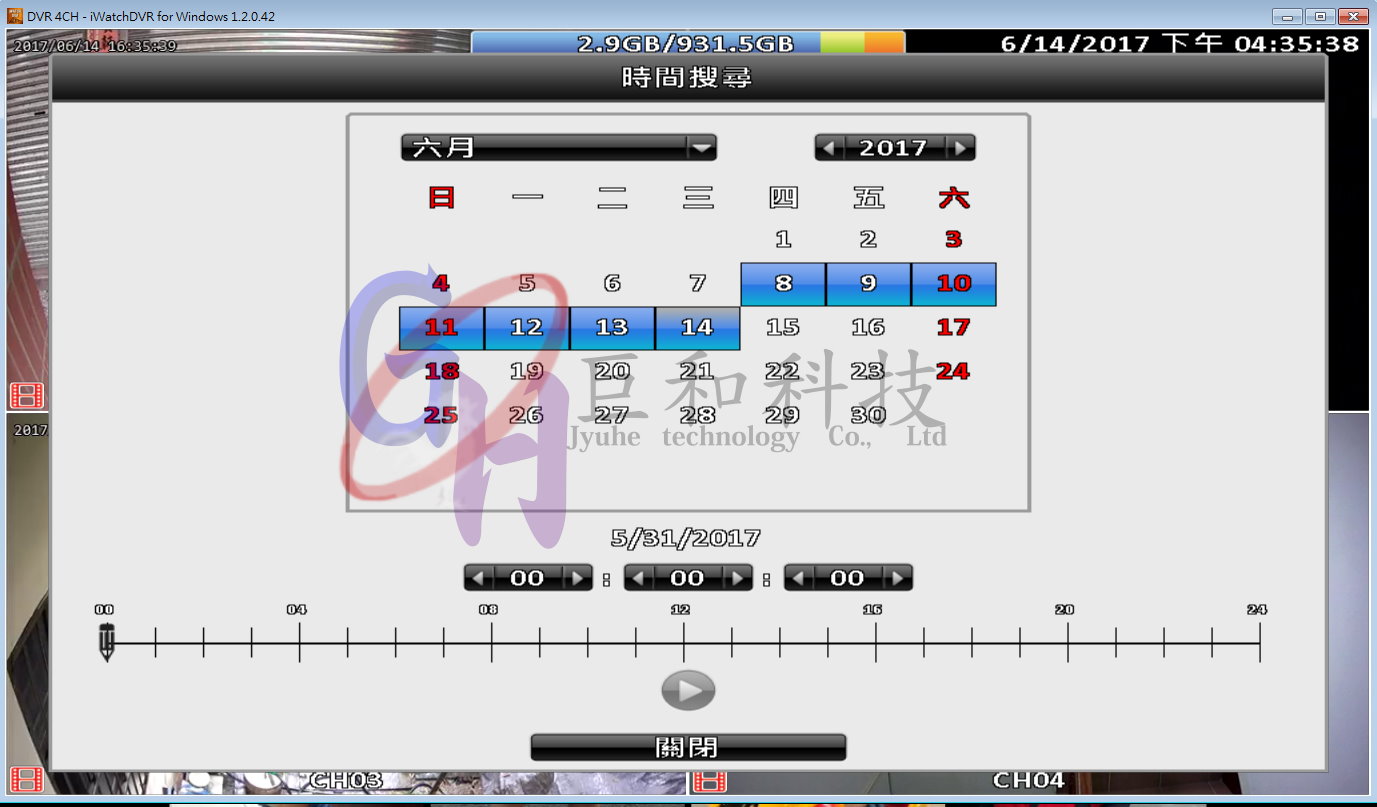Click the disk usage bar 2.9GB/931.5GB
Image resolution: width=1377 pixels, height=807 pixels.
(687, 43)
